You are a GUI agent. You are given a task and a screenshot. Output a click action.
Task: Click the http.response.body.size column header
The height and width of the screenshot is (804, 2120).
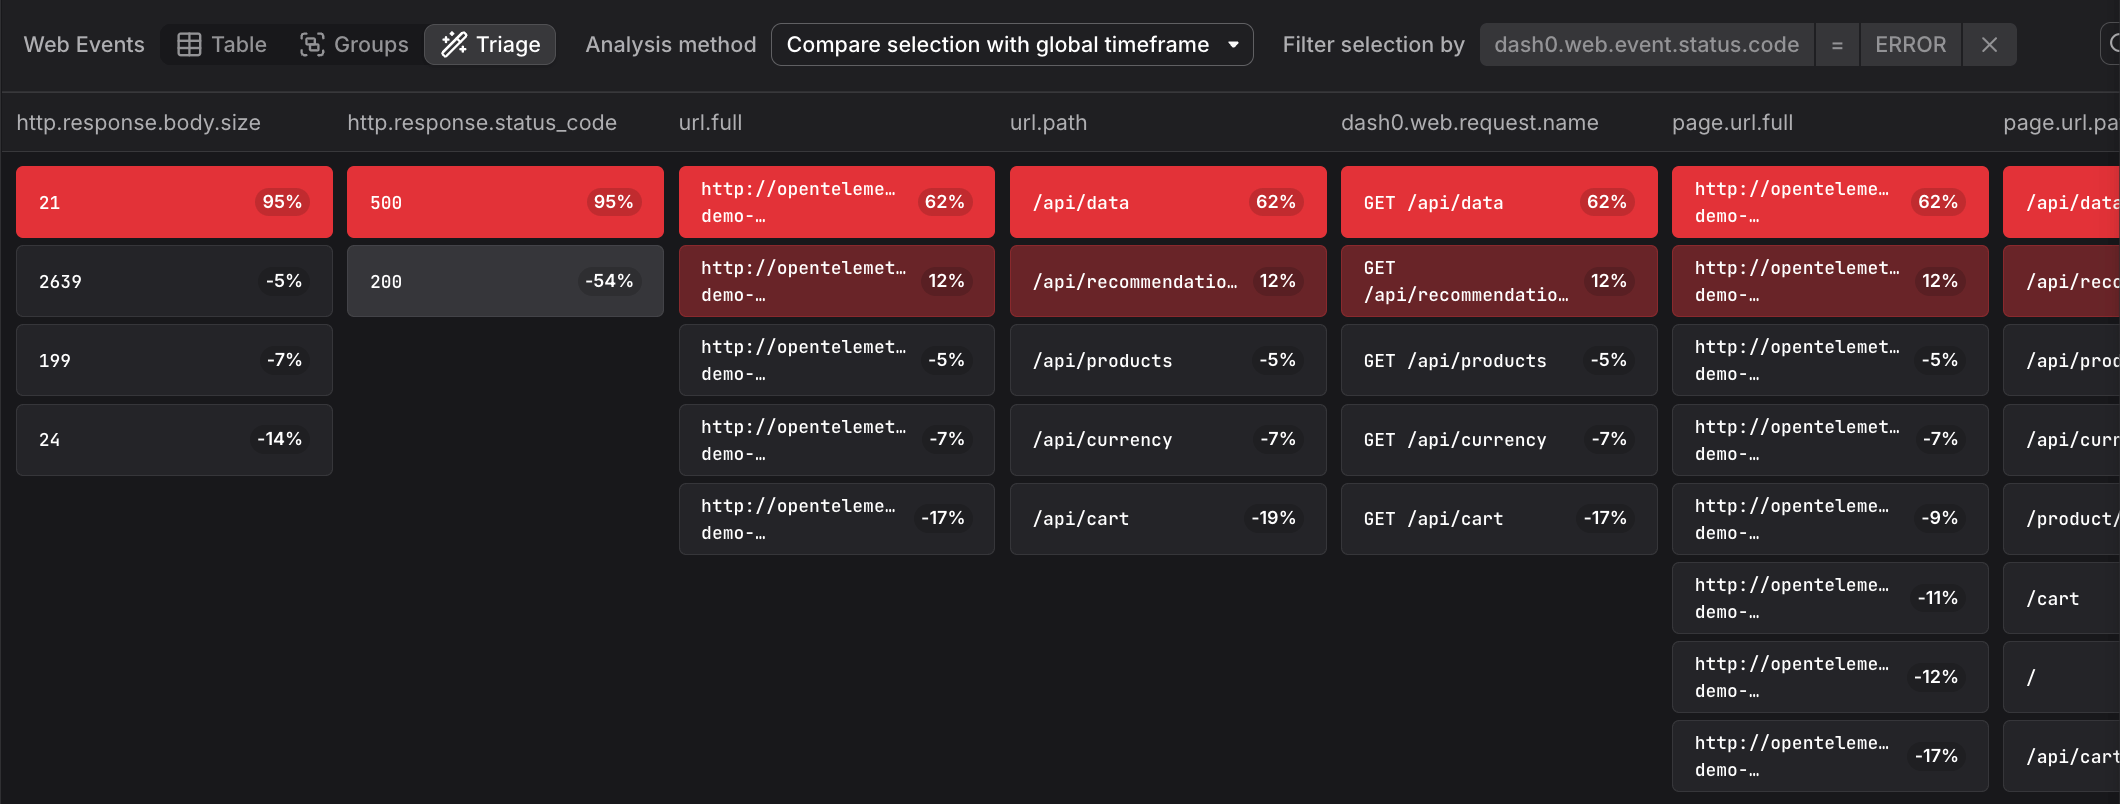[x=138, y=122]
